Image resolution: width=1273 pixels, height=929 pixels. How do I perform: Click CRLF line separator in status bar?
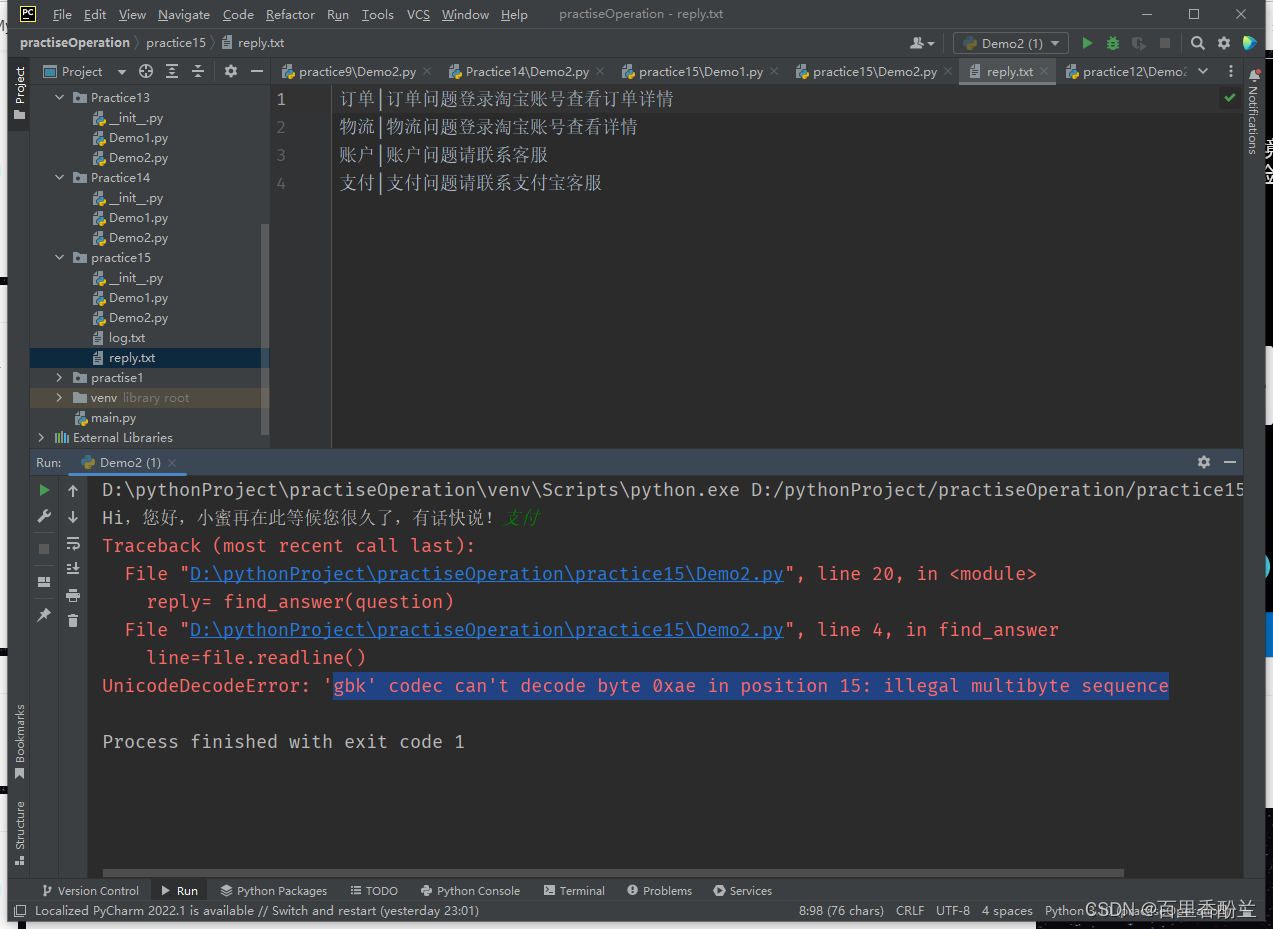(910, 910)
